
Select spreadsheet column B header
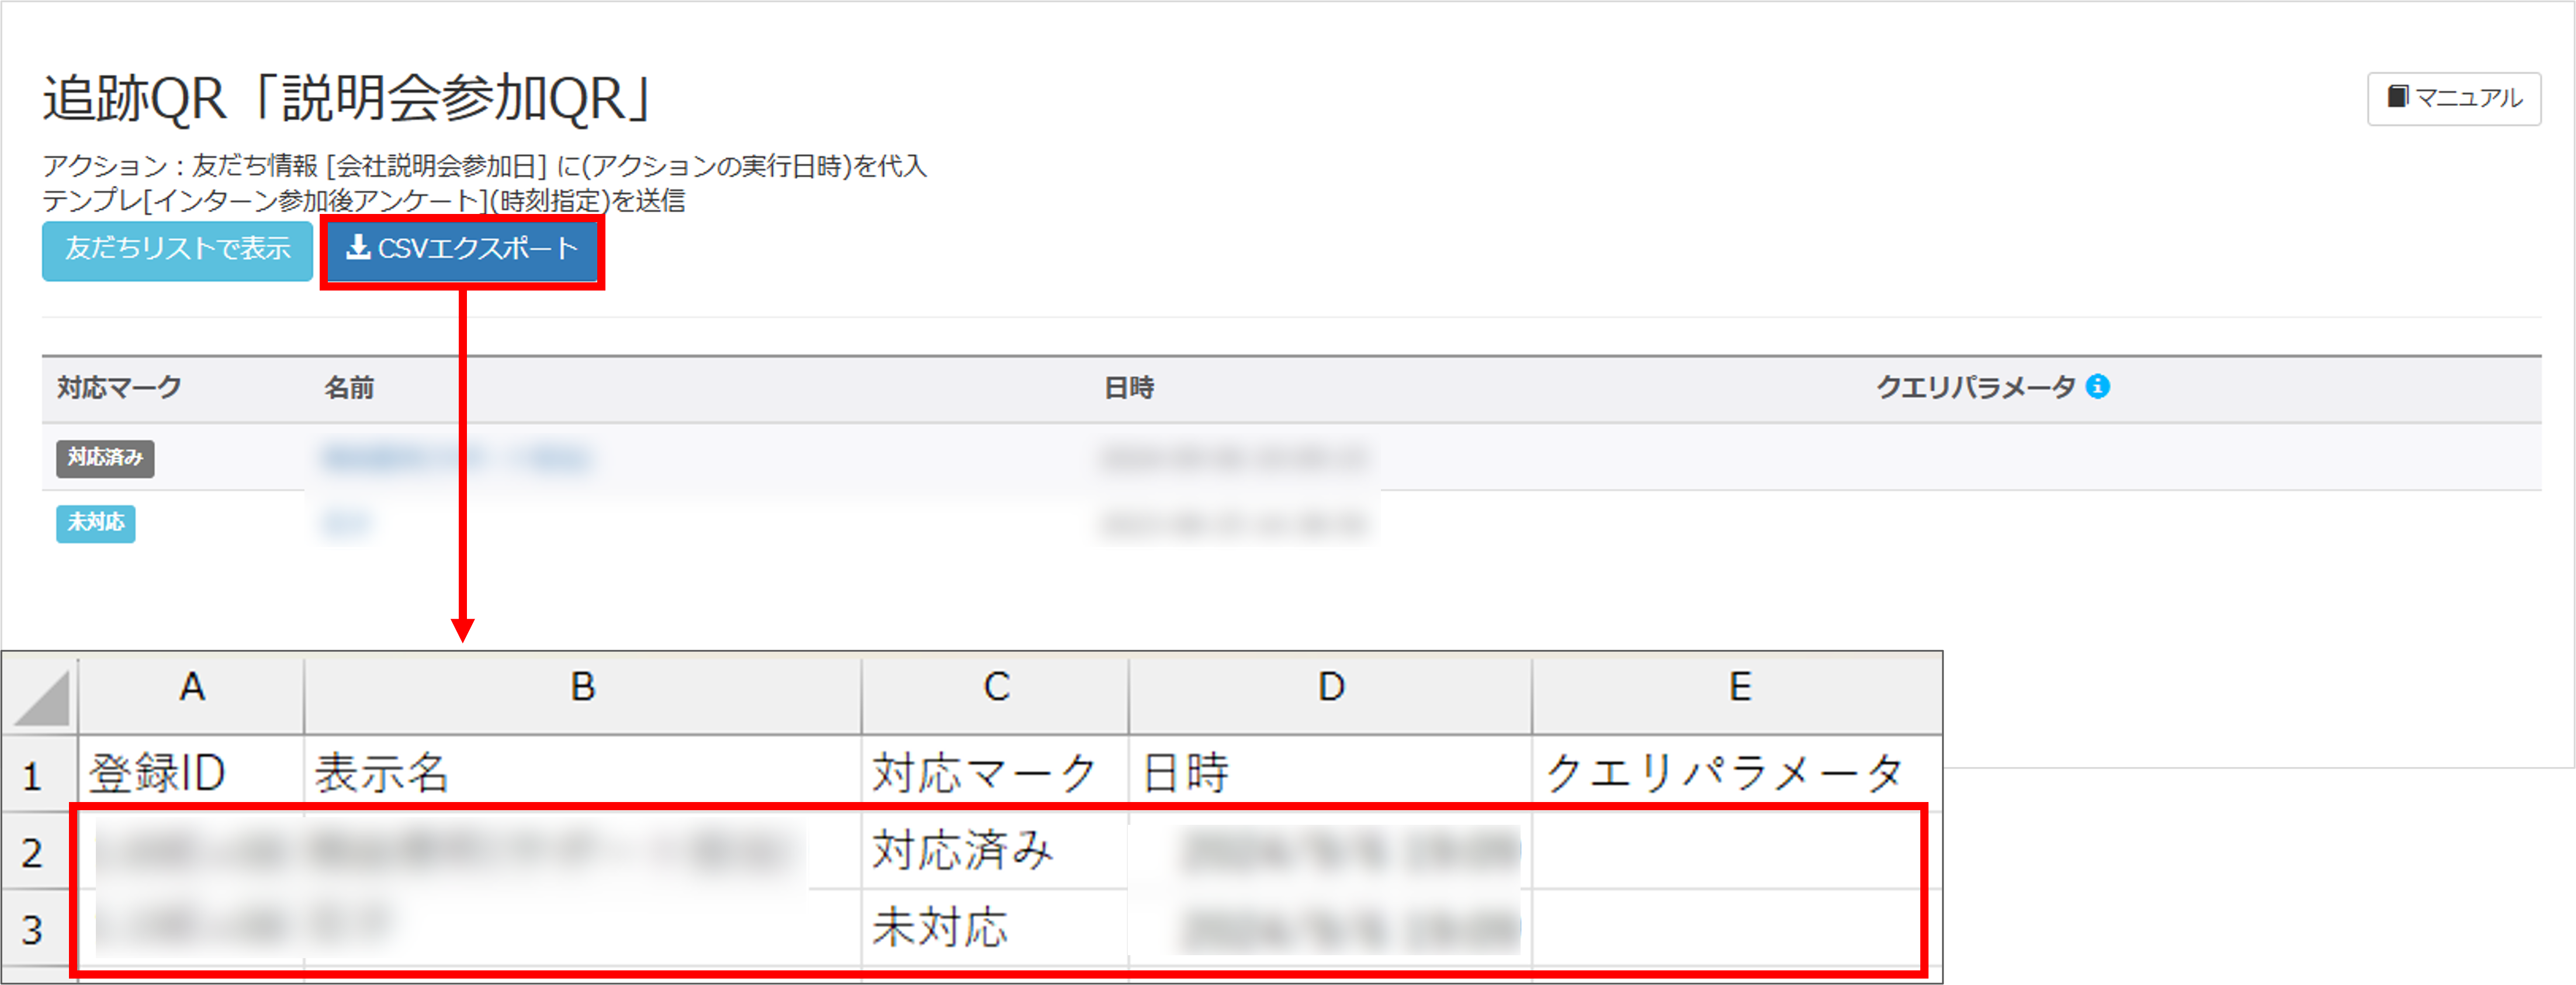pos(582,688)
